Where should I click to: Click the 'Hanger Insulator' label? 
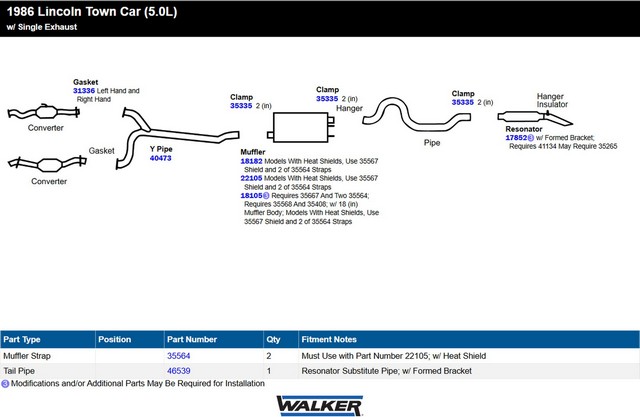(552, 100)
